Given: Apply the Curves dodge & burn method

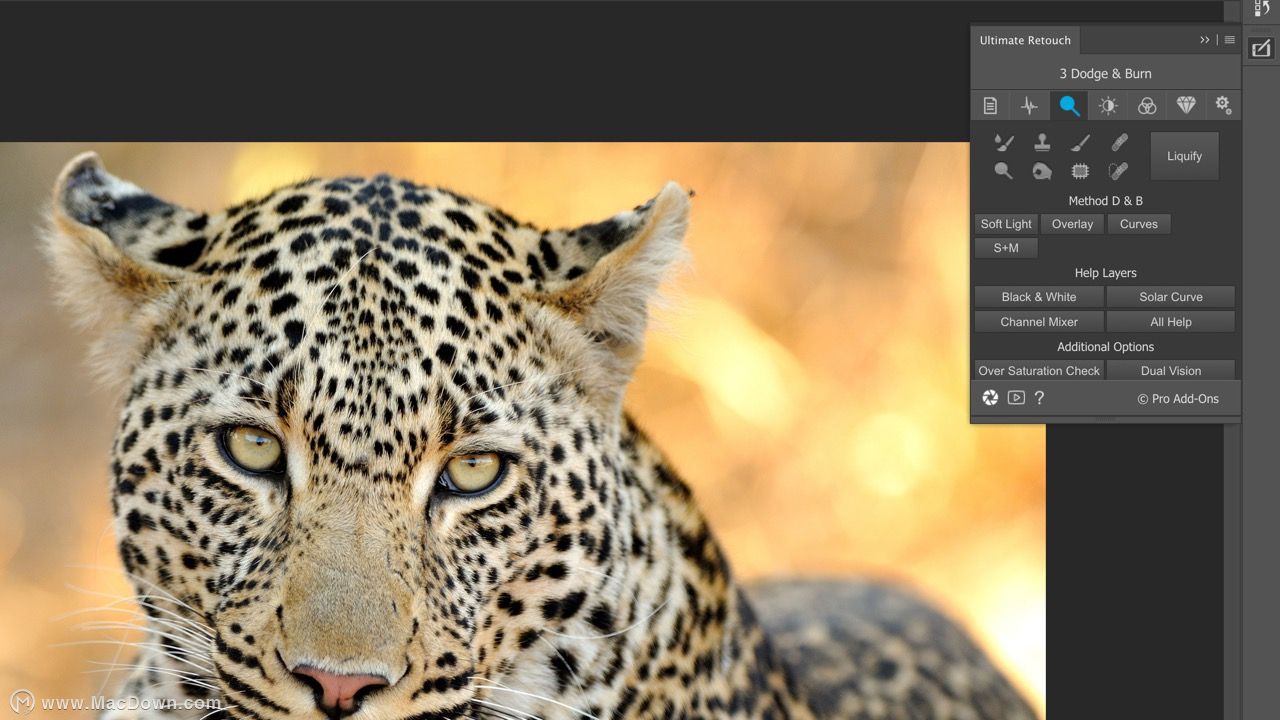Looking at the screenshot, I should (x=1139, y=224).
